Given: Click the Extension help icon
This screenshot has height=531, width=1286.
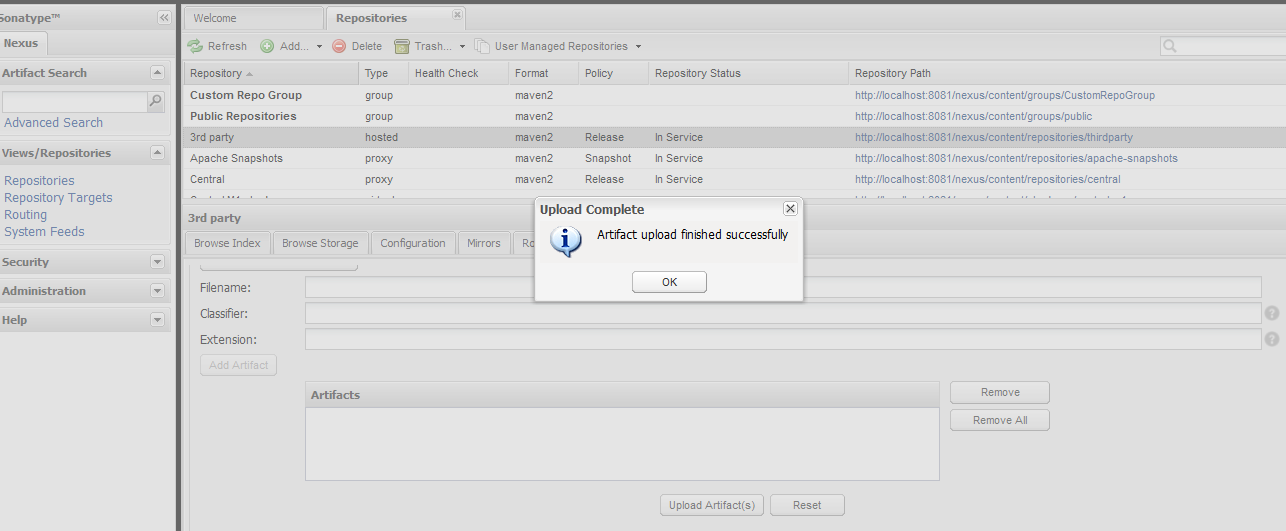Looking at the screenshot, I should (1272, 339).
